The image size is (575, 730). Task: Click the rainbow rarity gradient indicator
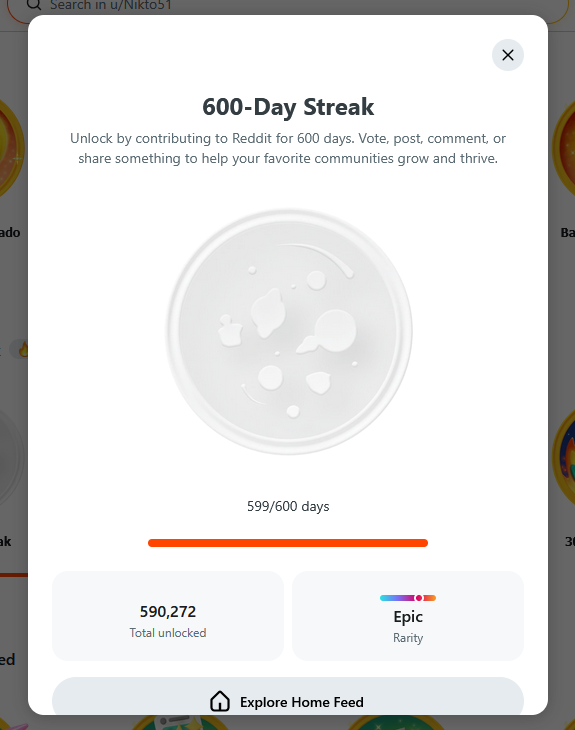408,598
